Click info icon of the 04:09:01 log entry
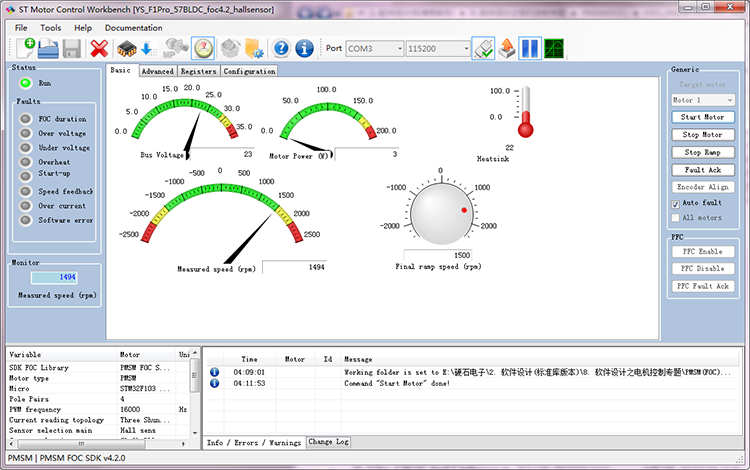Image resolution: width=750 pixels, height=470 pixels. tap(215, 372)
